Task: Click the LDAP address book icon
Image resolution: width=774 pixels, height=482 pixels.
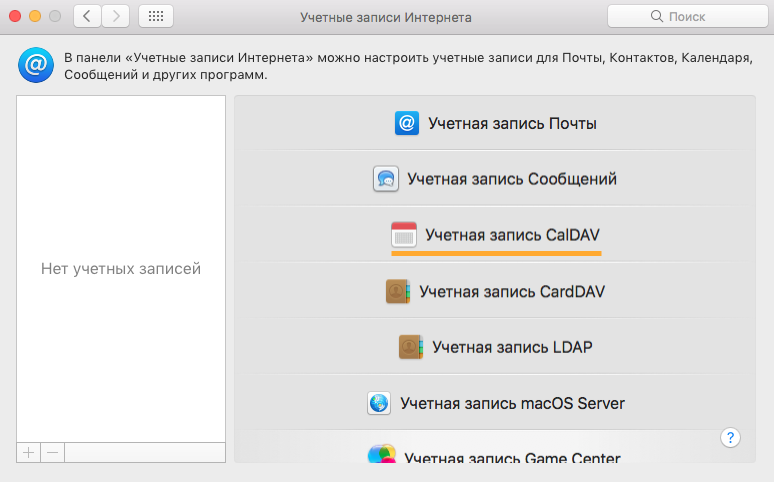Action: [411, 347]
